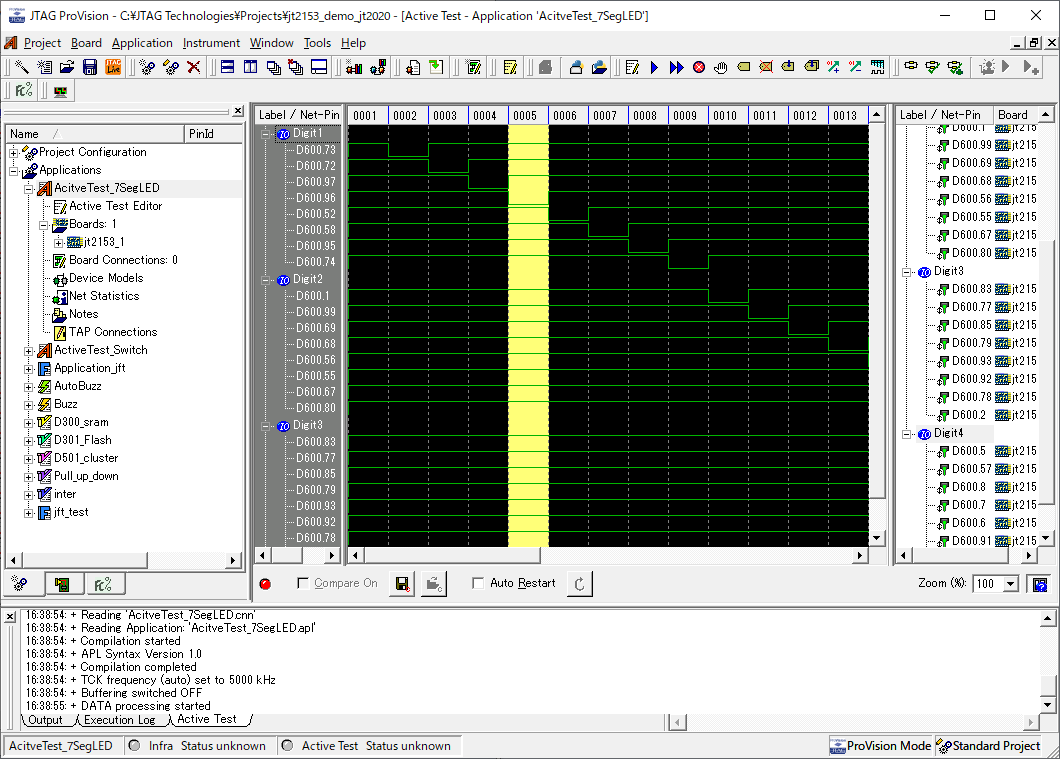Expand ActiveTest_Switch tree node

point(28,351)
